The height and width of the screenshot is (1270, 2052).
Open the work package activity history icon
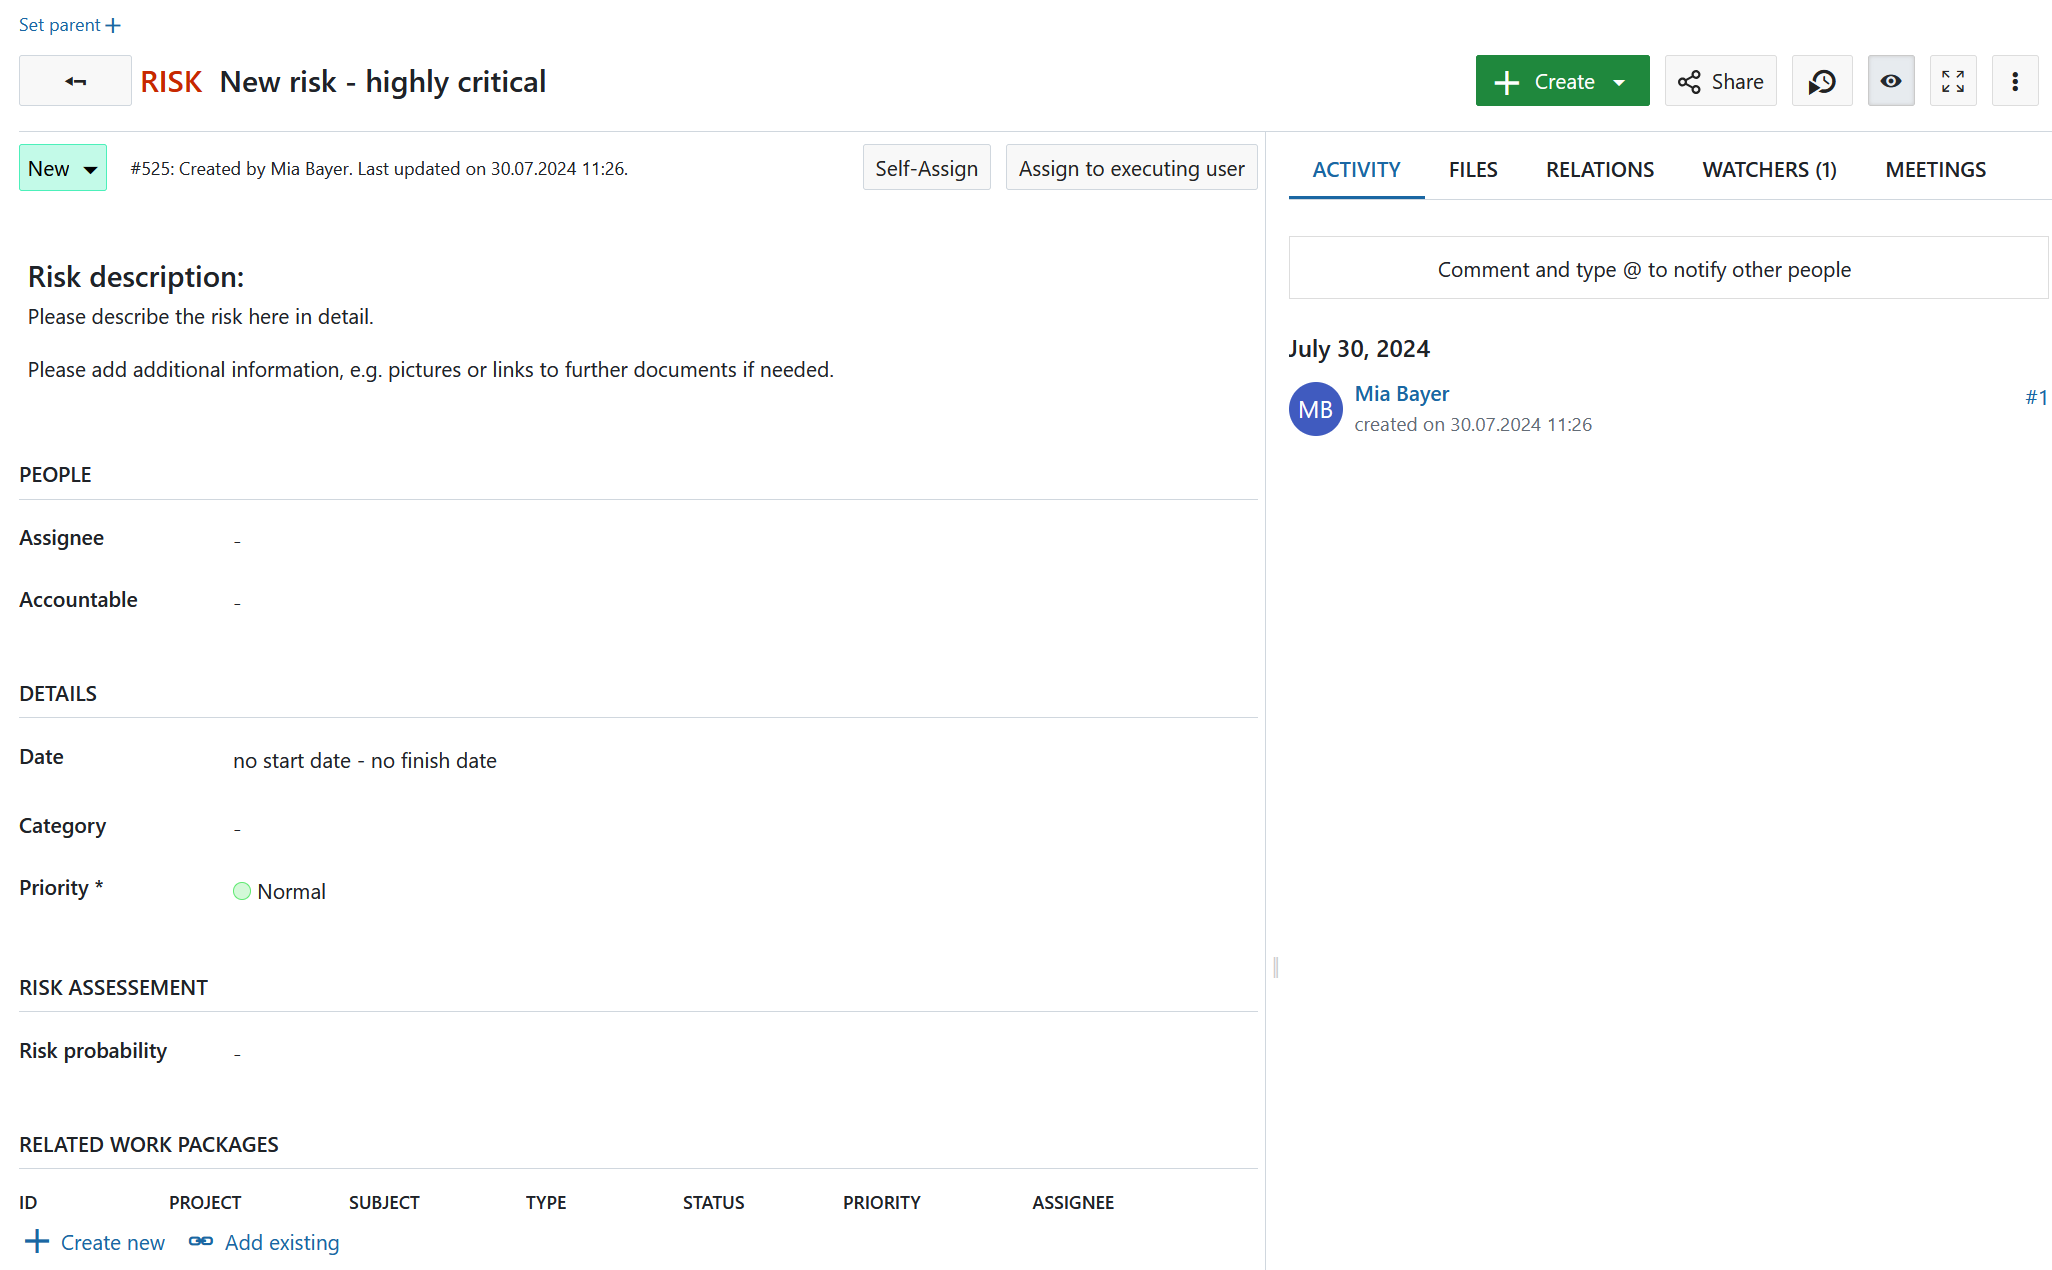click(1822, 80)
